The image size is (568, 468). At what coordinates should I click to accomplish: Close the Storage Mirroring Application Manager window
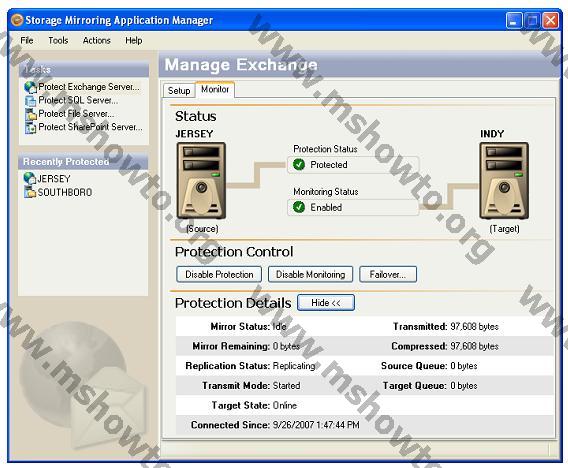(550, 20)
